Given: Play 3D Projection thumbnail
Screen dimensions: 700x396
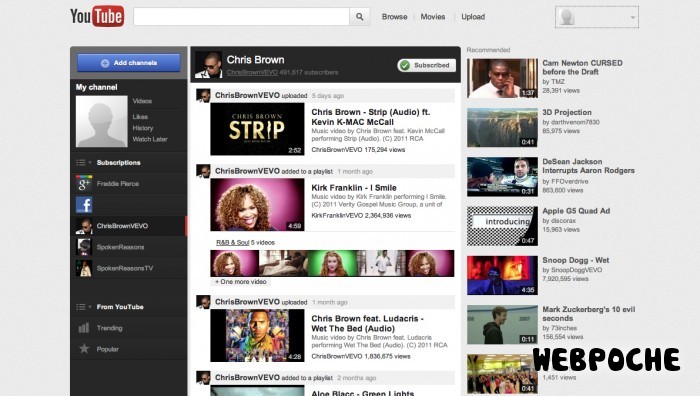Looking at the screenshot, I should pyautogui.click(x=502, y=127).
